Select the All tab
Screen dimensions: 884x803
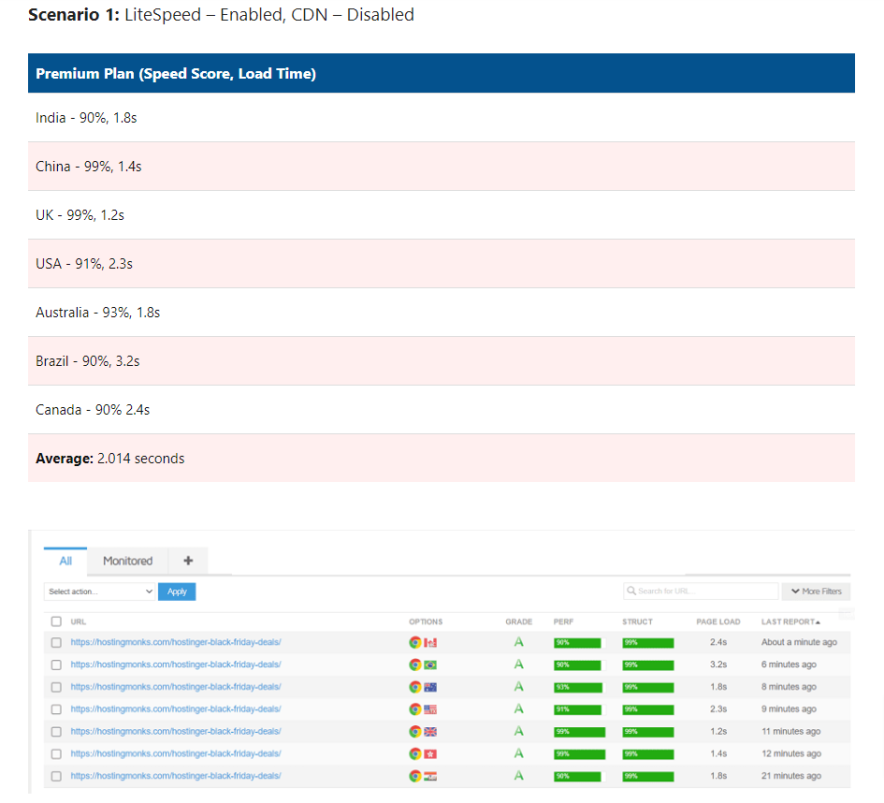pos(64,561)
